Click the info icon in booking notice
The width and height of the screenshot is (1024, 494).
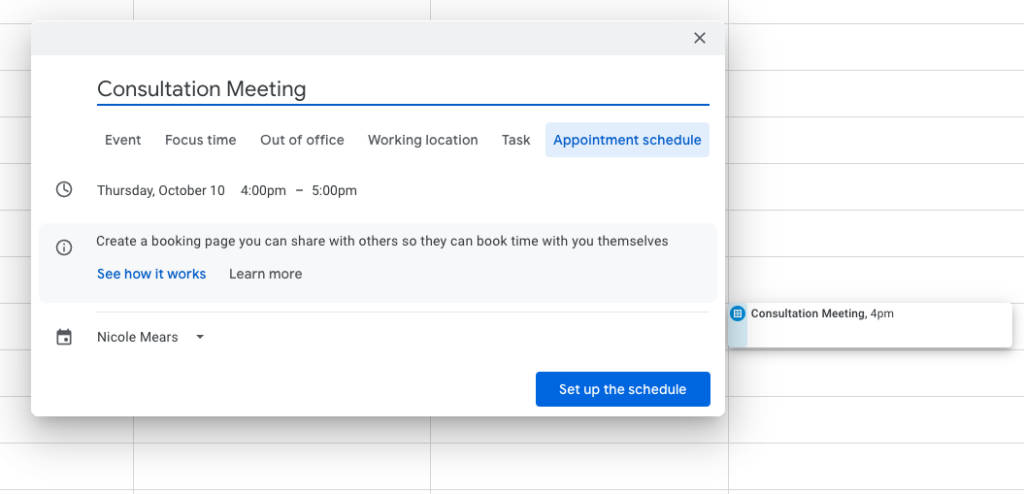(x=64, y=248)
